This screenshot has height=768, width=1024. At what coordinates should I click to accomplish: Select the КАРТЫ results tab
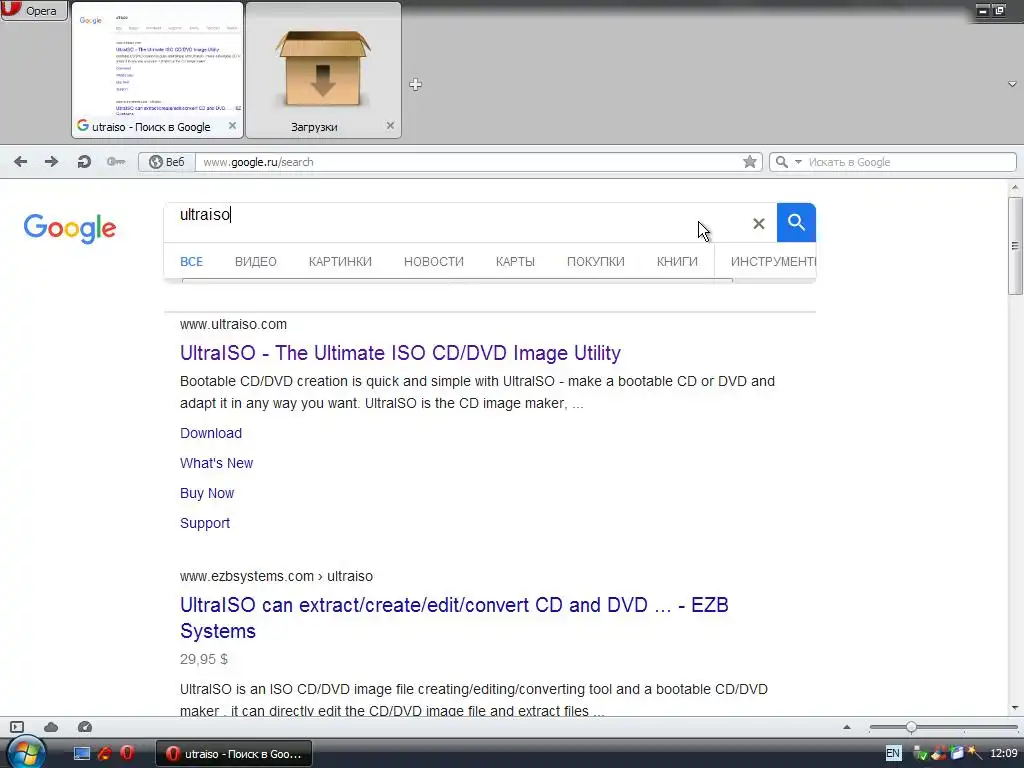515,262
